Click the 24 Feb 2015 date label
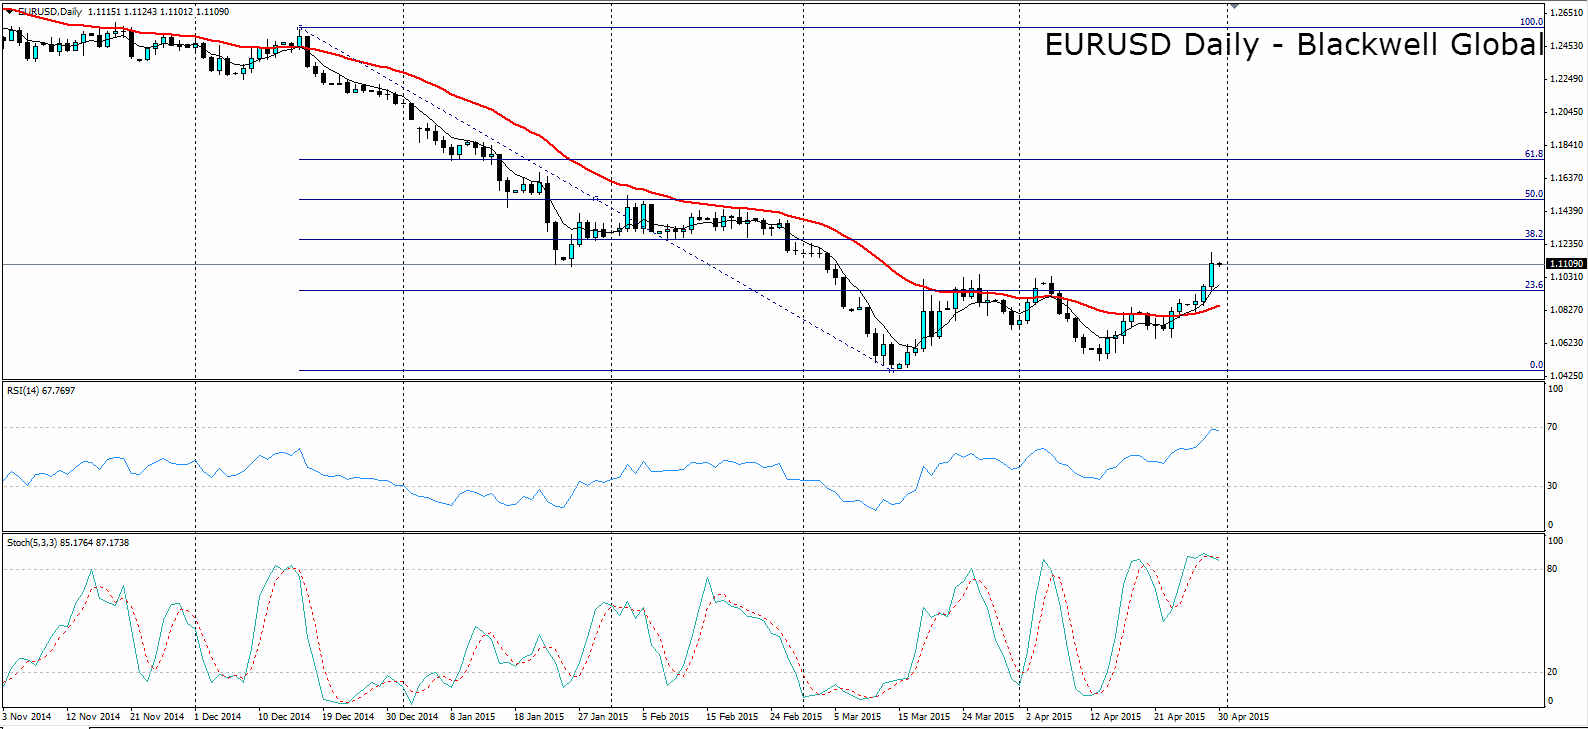The height and width of the screenshot is (729, 1588). (x=796, y=717)
